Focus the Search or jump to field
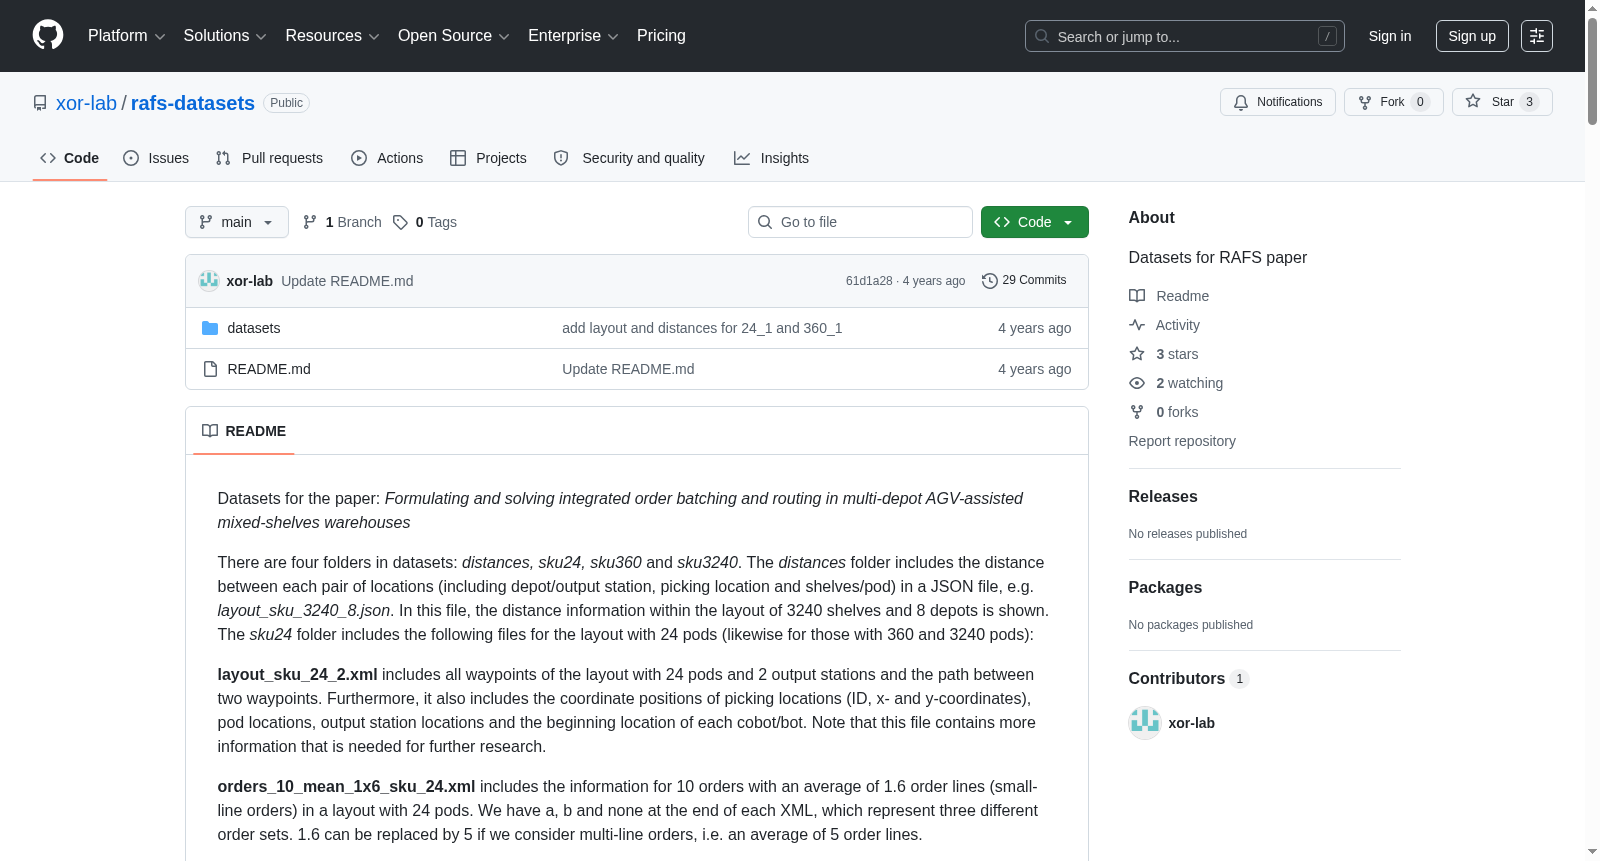 click(1185, 36)
